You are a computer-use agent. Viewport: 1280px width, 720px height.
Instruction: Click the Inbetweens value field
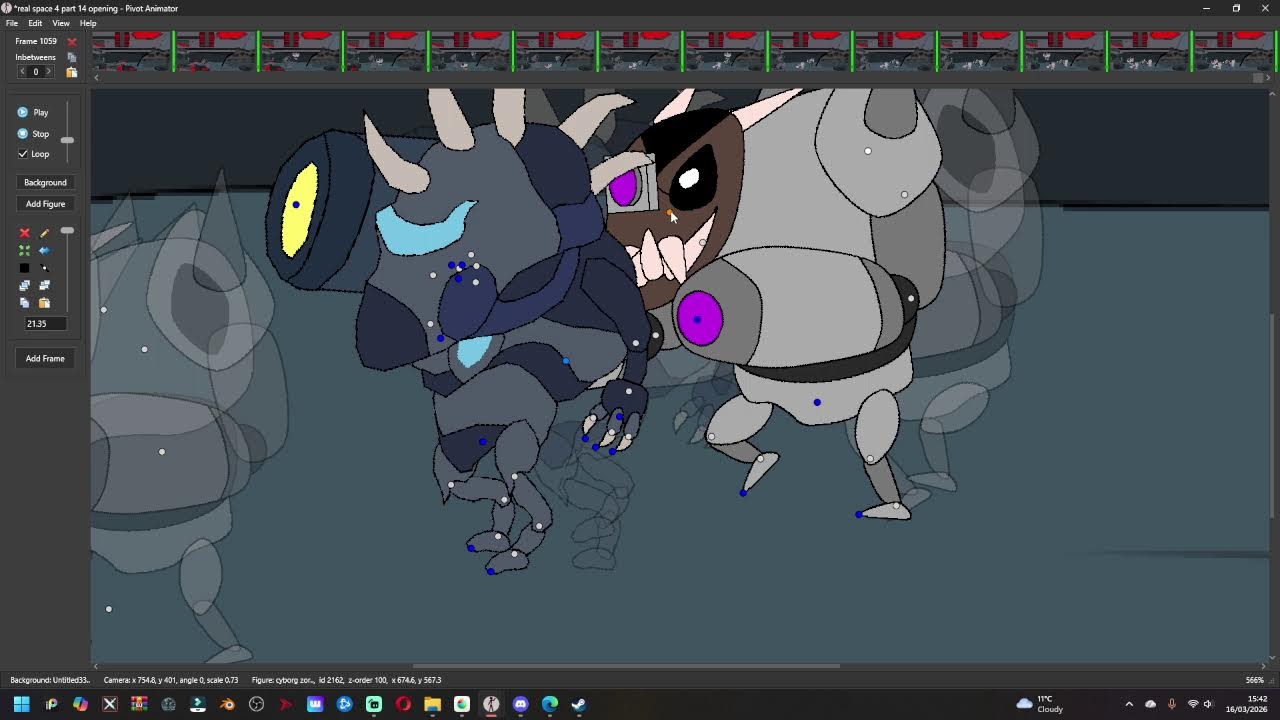click(36, 72)
